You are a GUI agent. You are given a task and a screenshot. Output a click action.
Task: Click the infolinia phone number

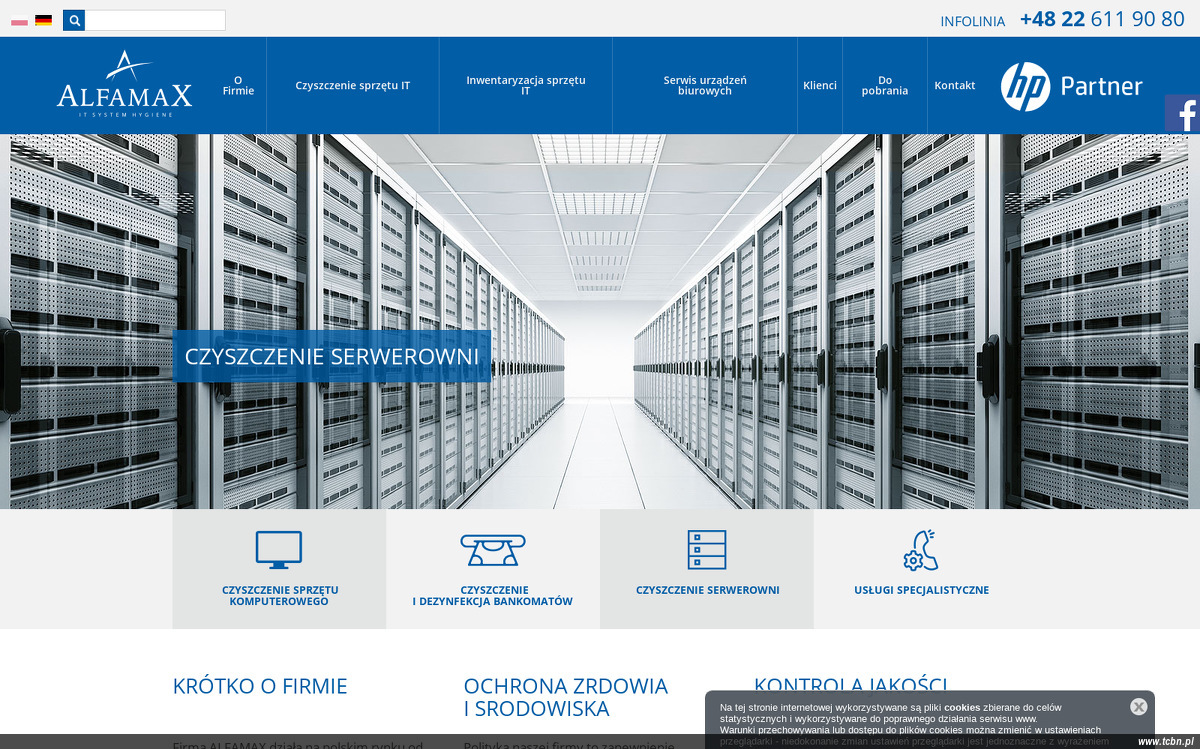coord(1102,19)
